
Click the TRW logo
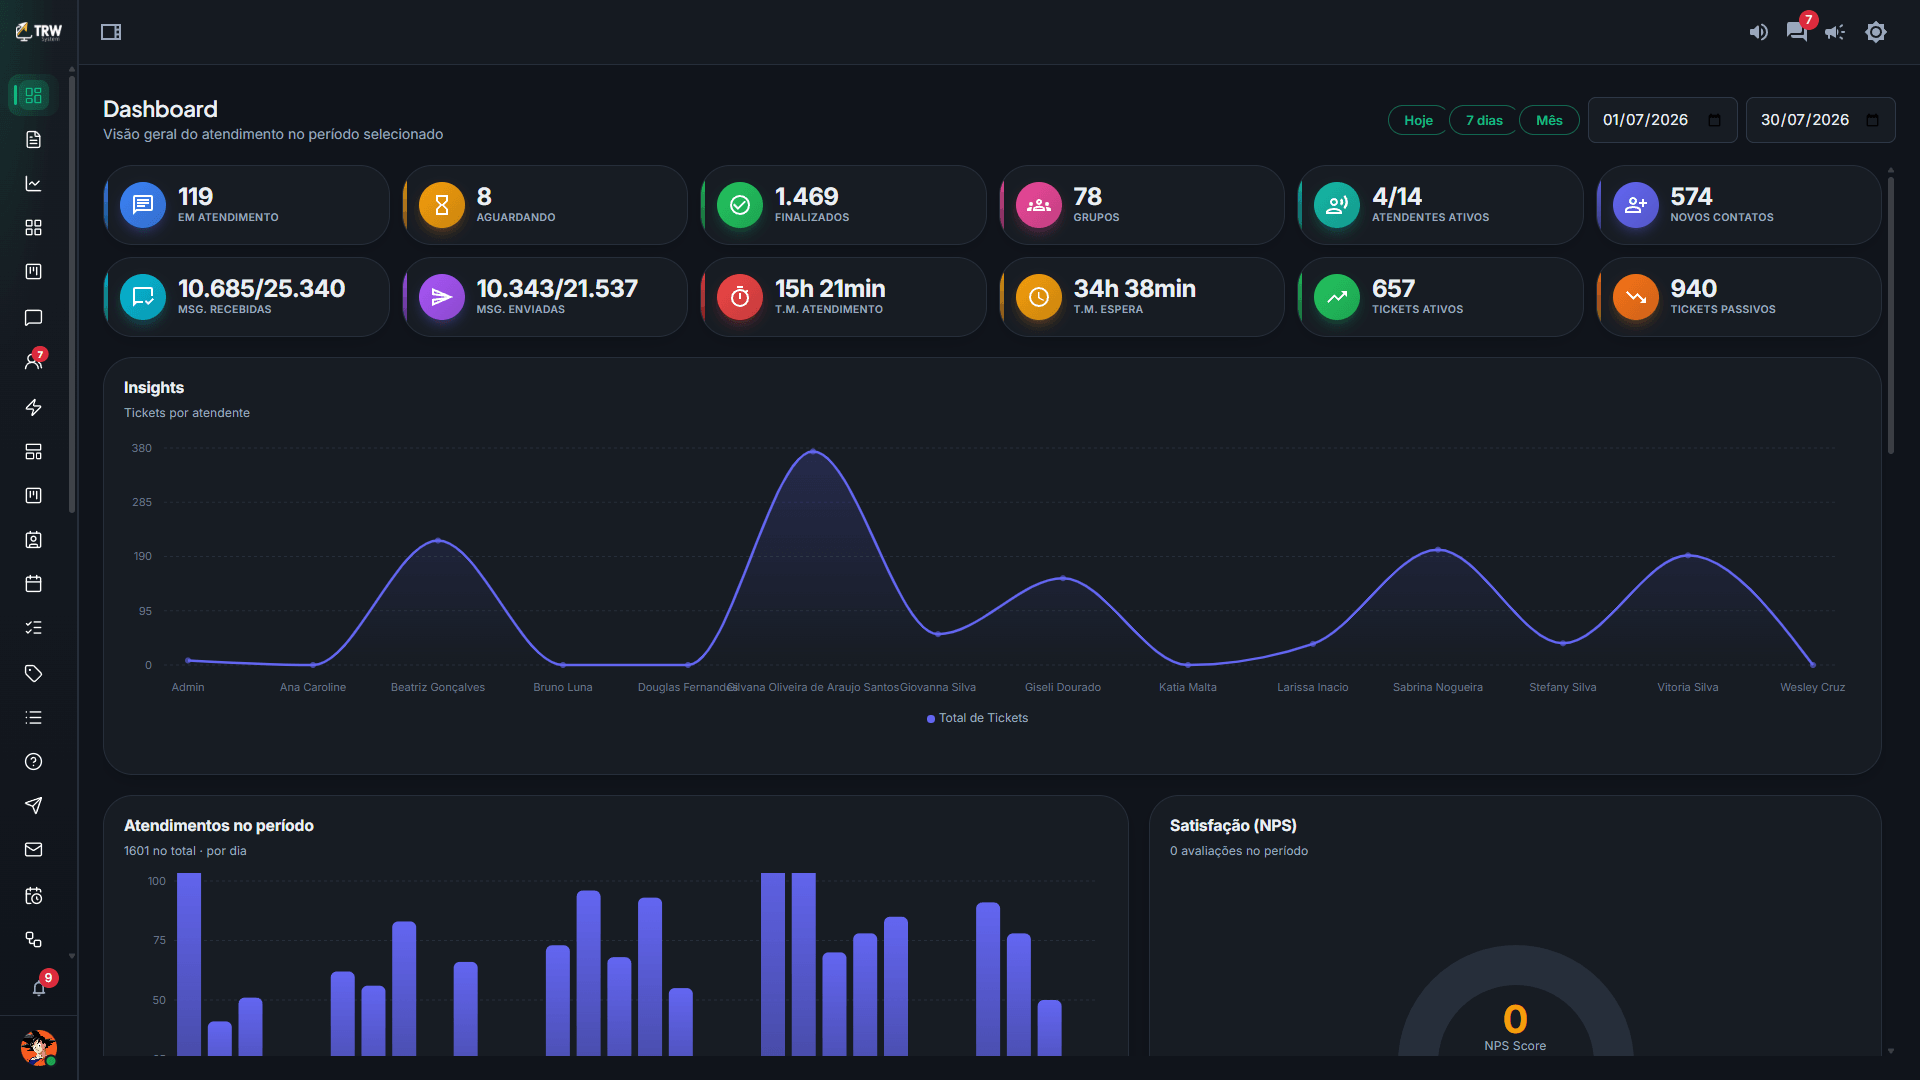[38, 32]
